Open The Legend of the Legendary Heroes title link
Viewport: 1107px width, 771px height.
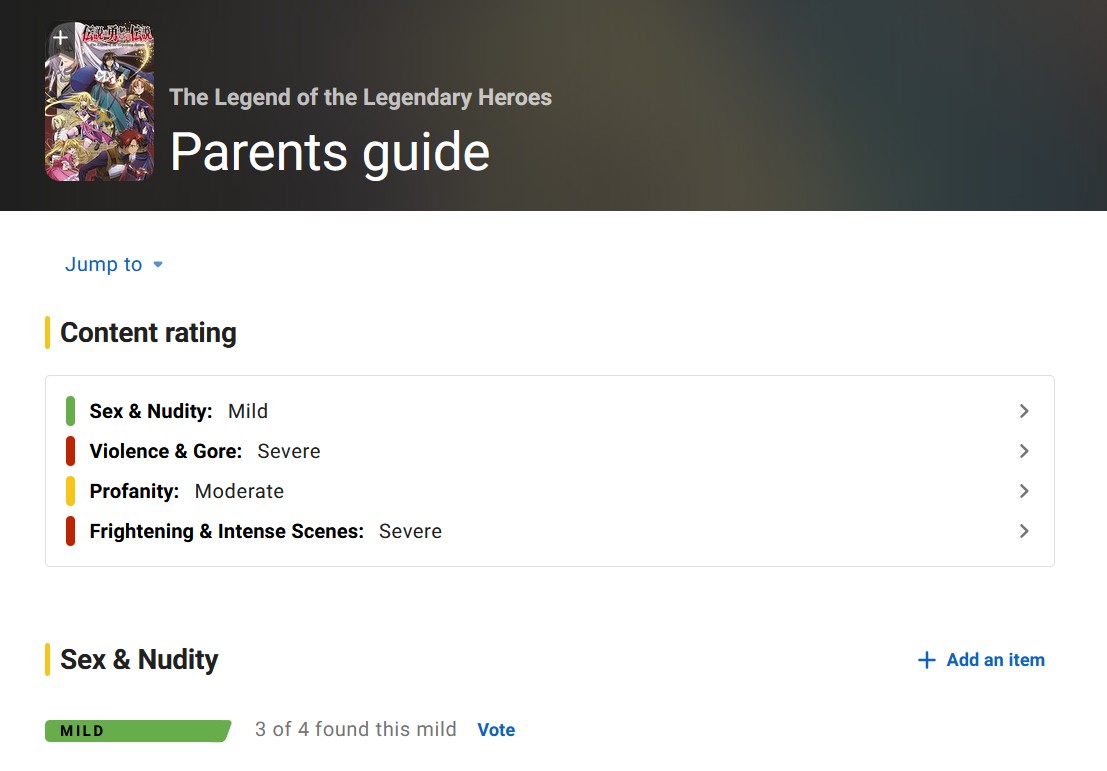(x=360, y=97)
